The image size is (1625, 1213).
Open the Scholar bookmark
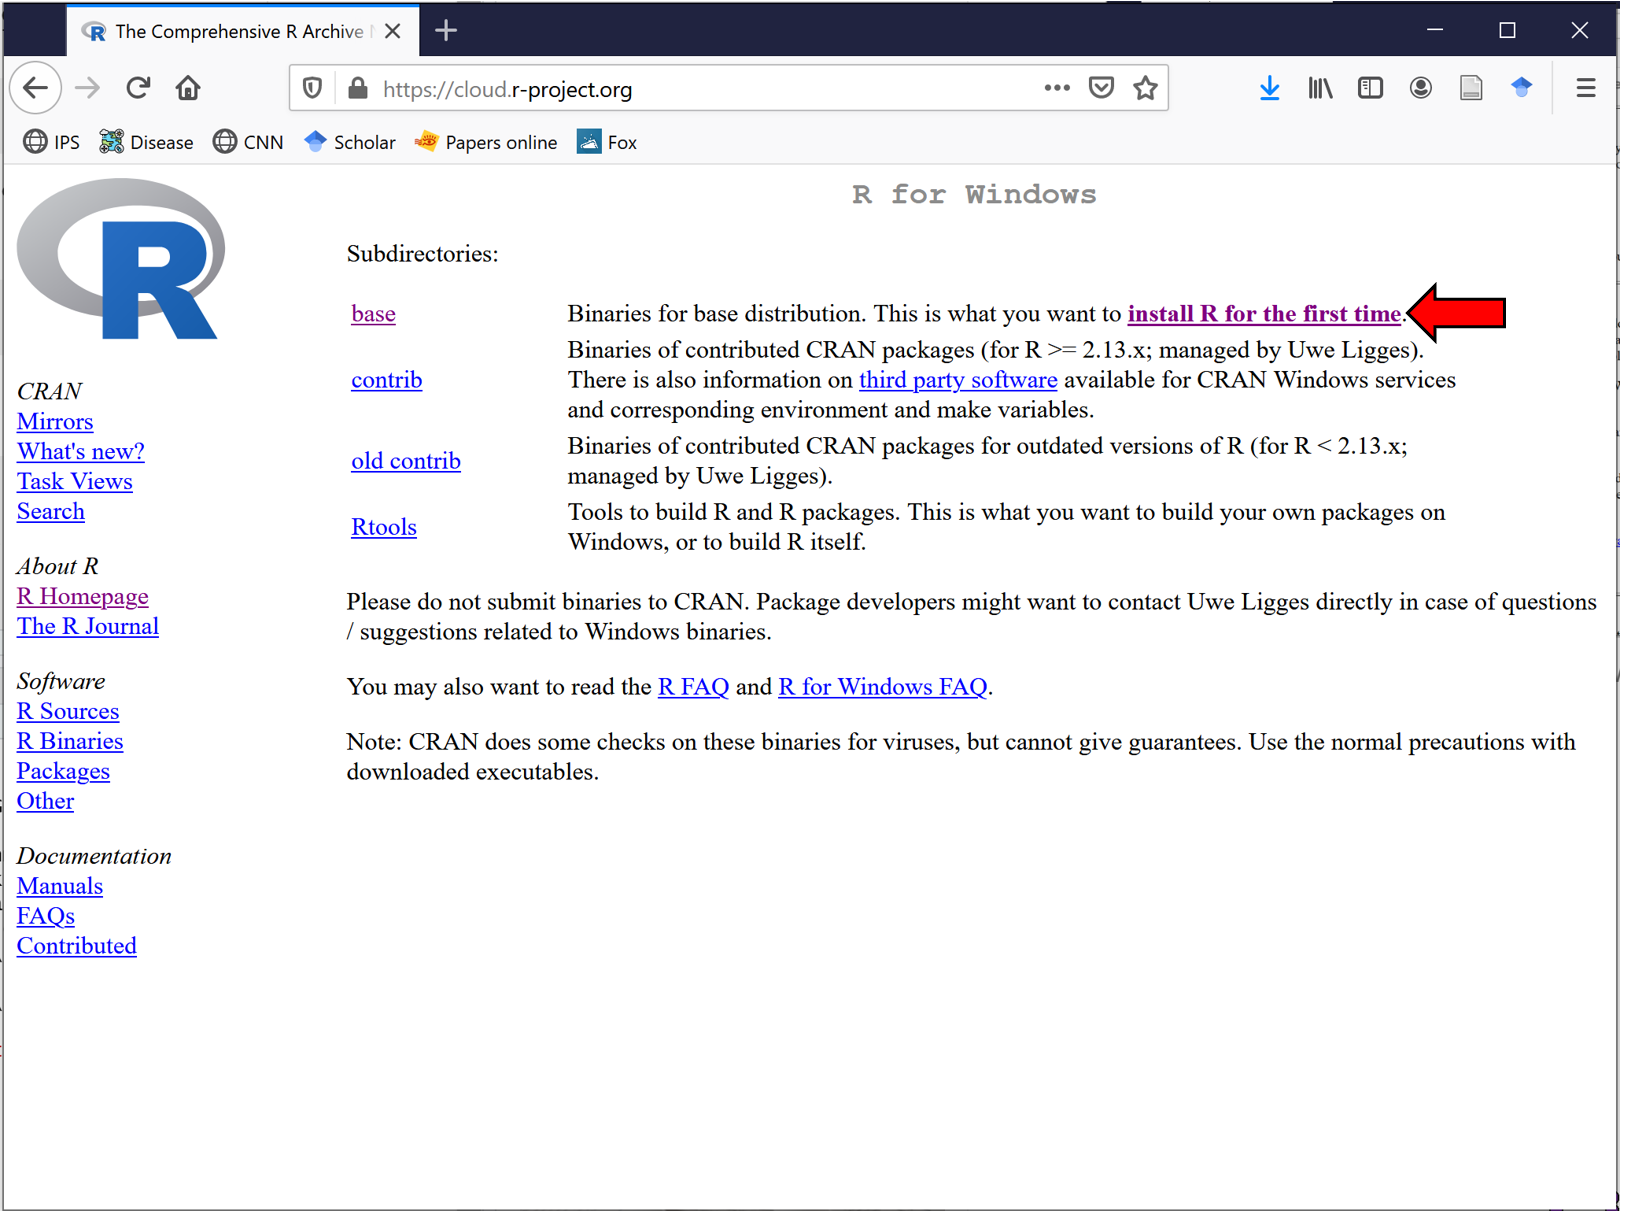pyautogui.click(x=350, y=142)
